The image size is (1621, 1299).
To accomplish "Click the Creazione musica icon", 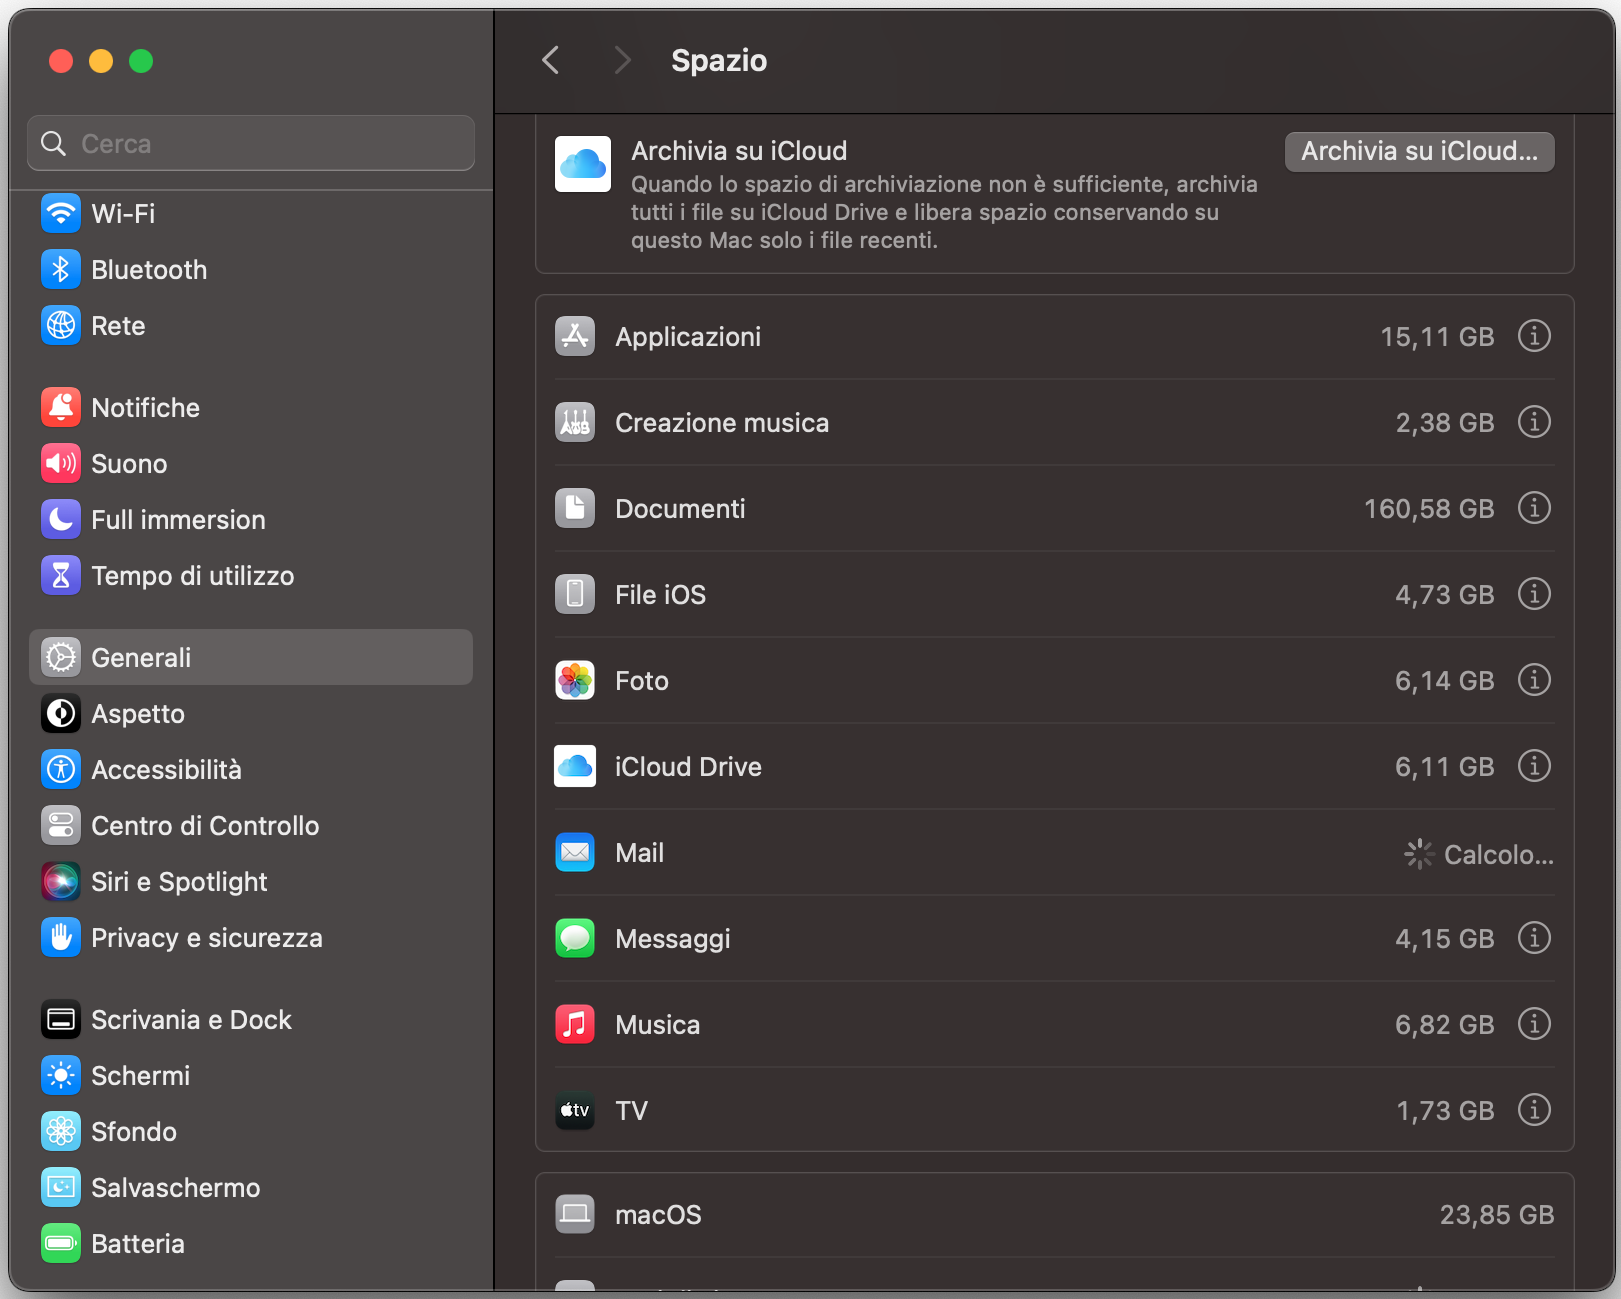I will click(x=575, y=422).
